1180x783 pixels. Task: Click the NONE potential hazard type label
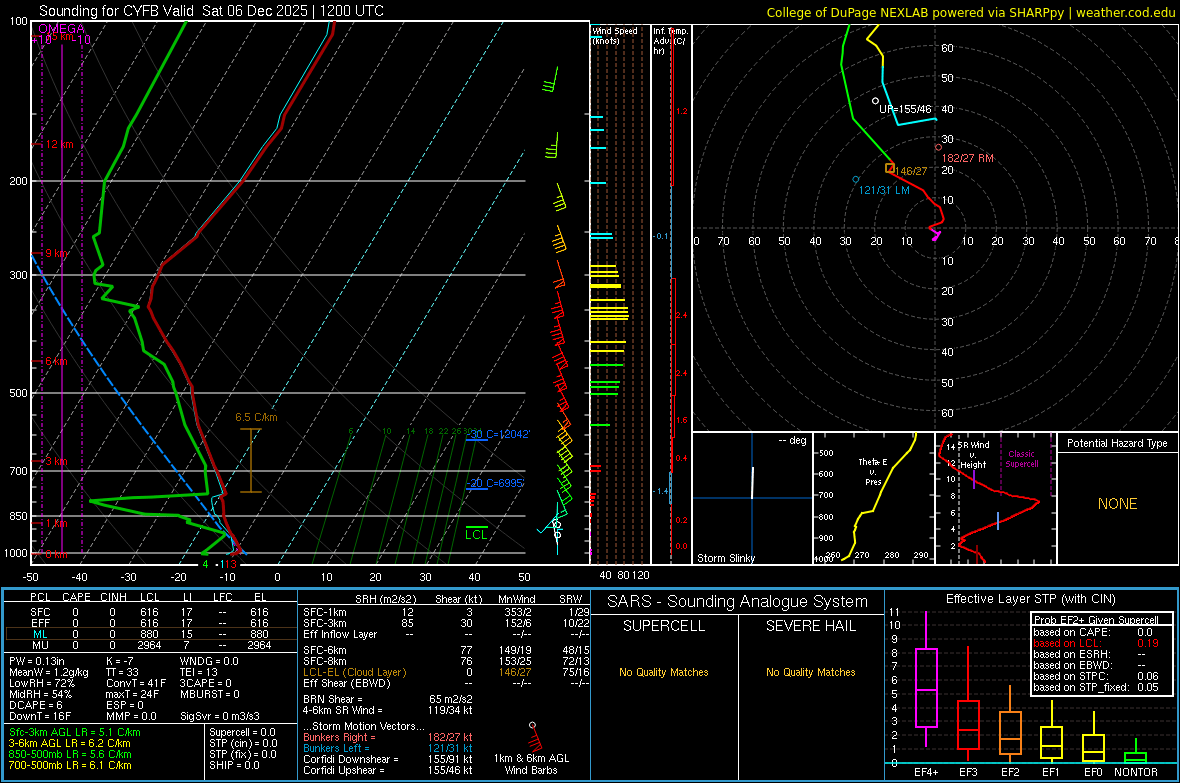tap(1117, 504)
